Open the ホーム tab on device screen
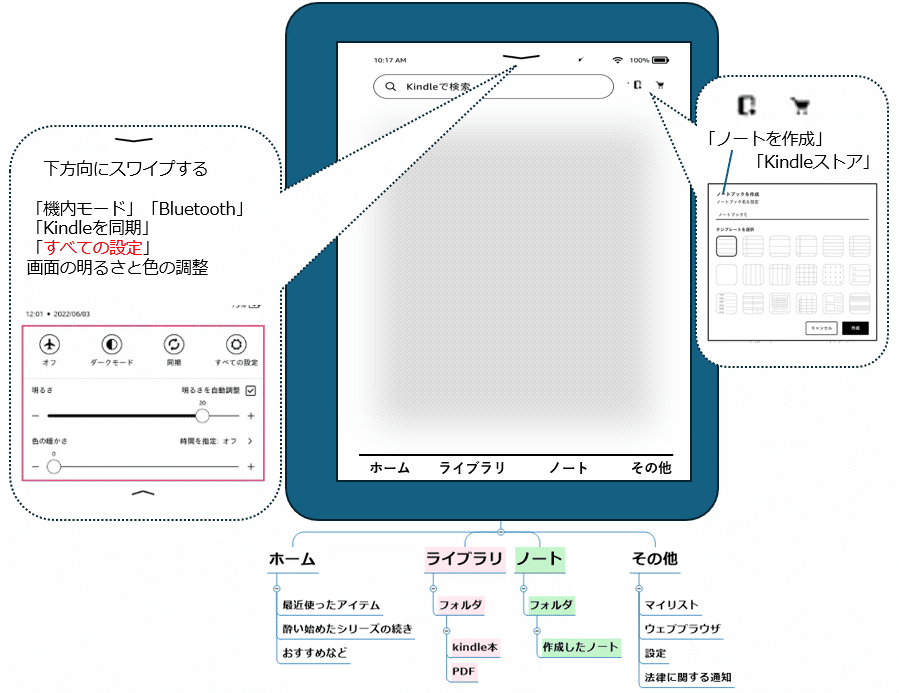 coord(389,468)
